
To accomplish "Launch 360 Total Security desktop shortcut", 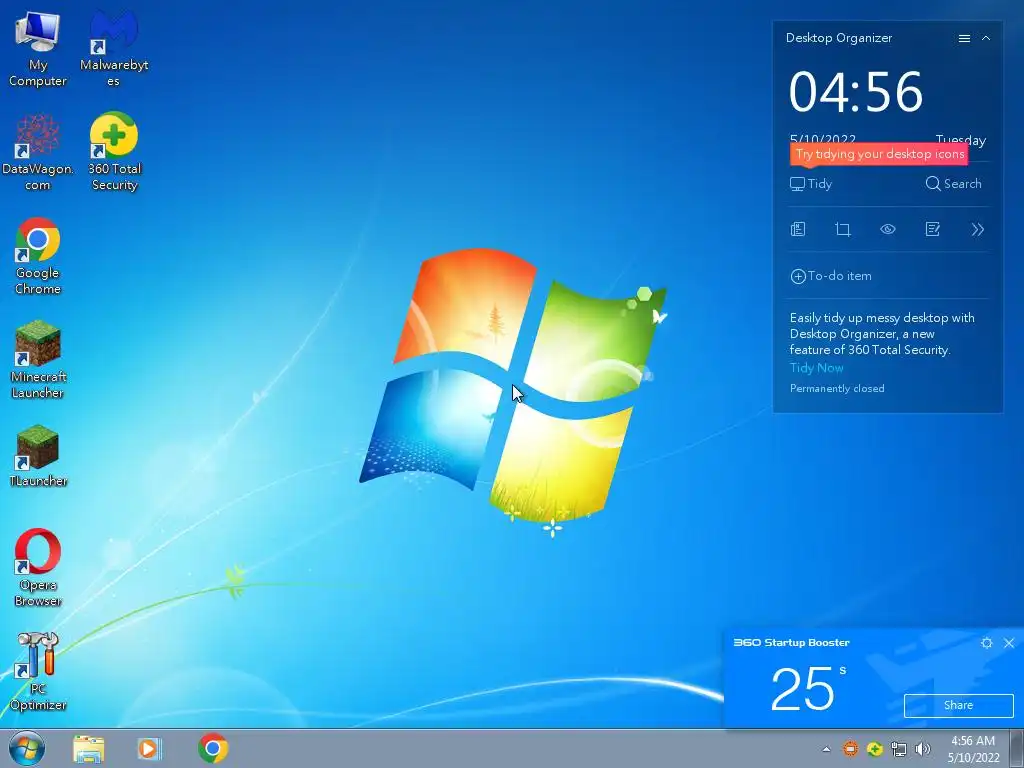I will [x=114, y=153].
